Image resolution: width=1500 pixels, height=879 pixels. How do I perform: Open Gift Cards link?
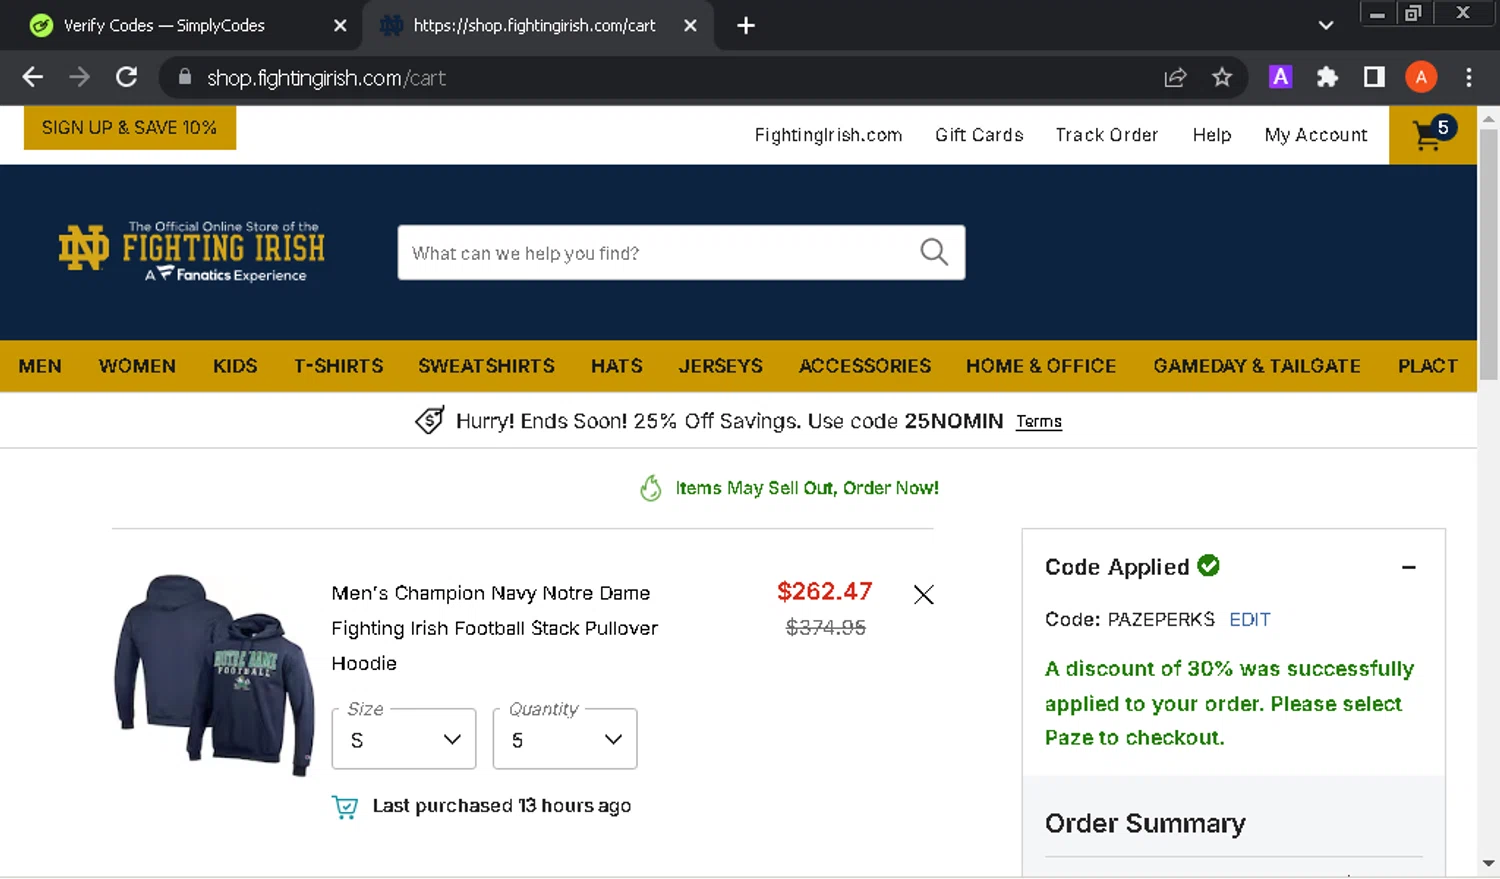979,135
